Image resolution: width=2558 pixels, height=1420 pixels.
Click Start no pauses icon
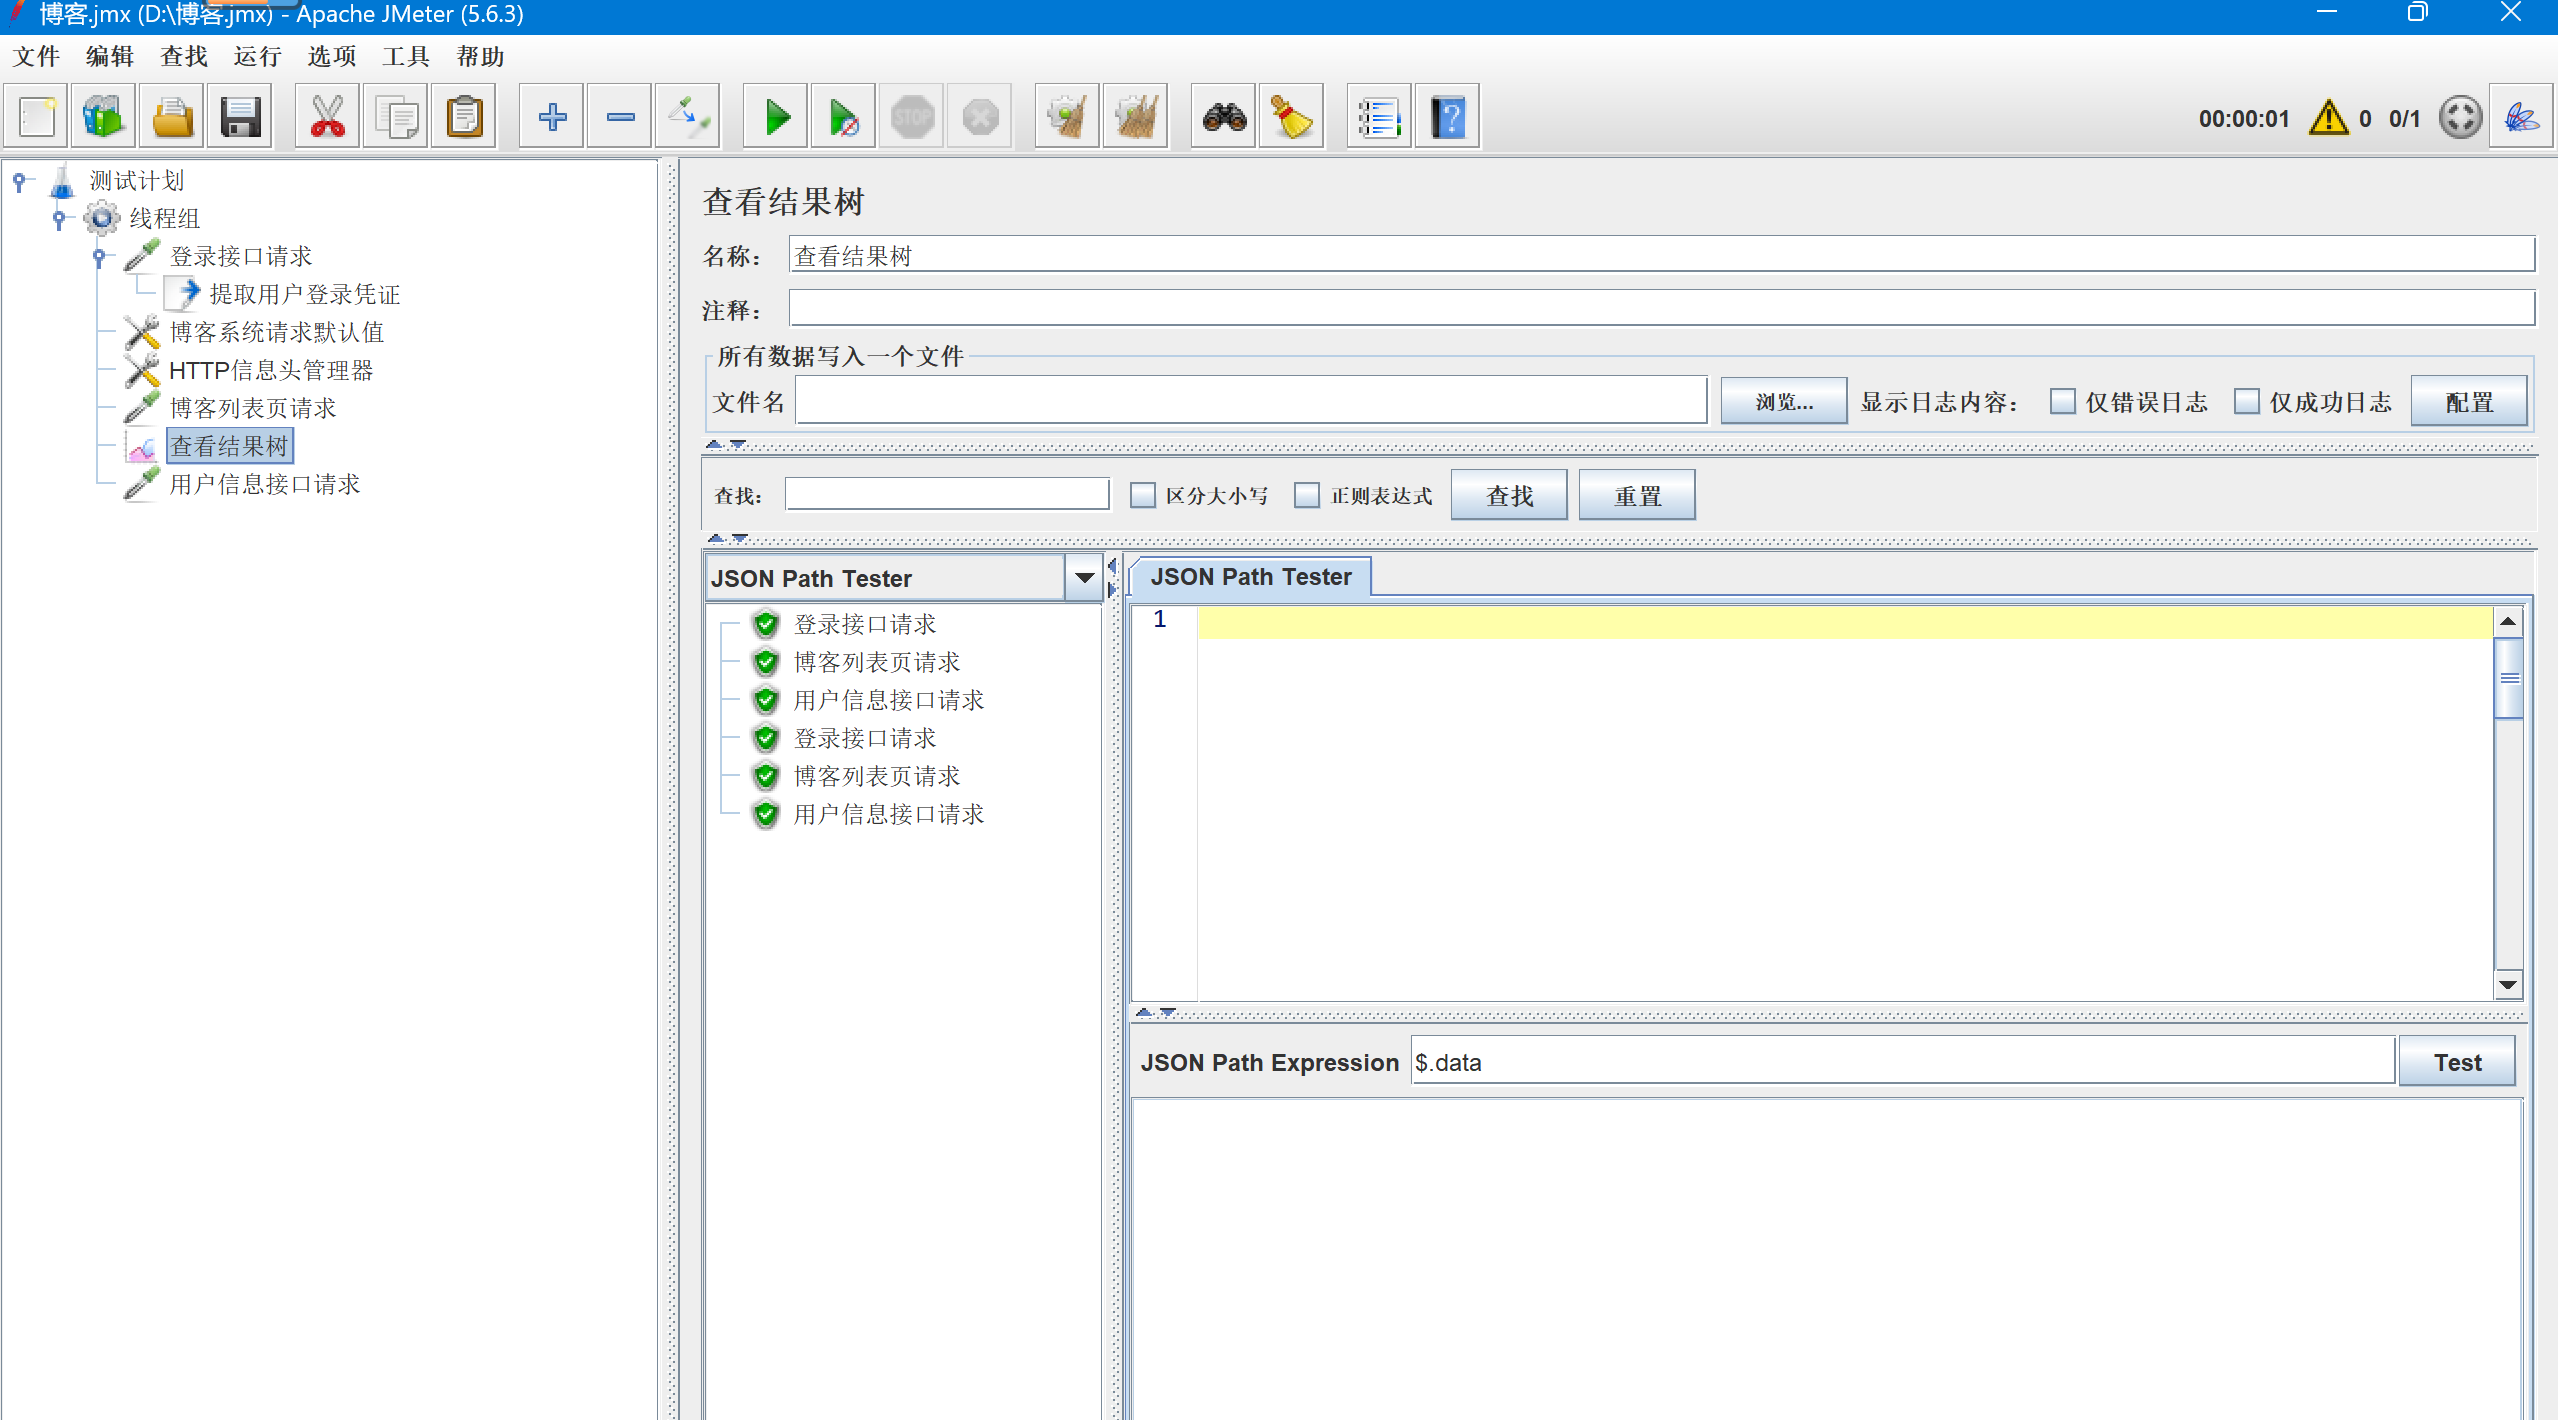[x=843, y=118]
